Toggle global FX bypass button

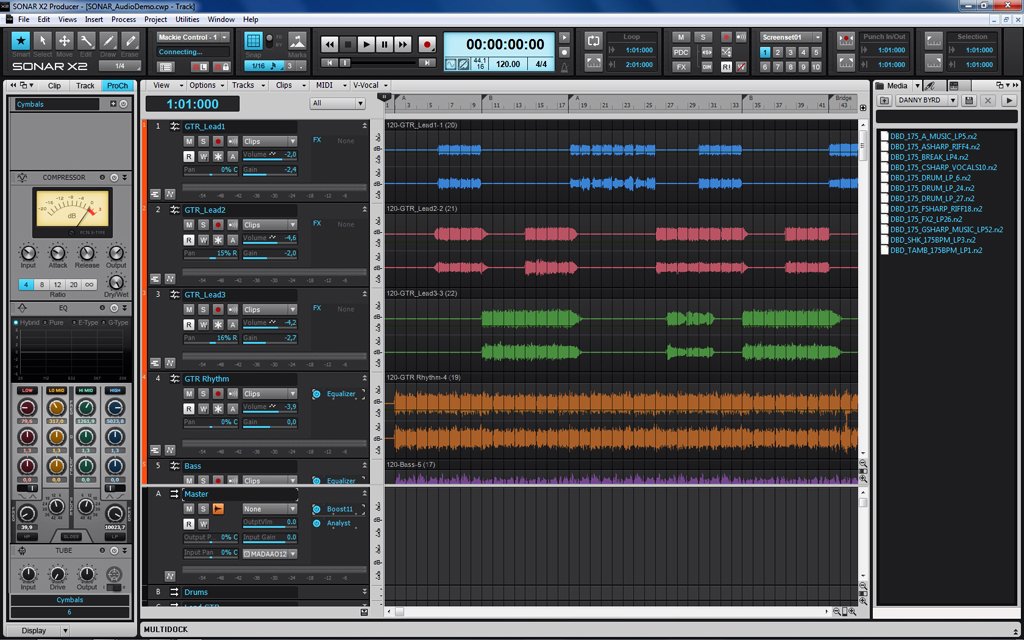(x=681, y=67)
